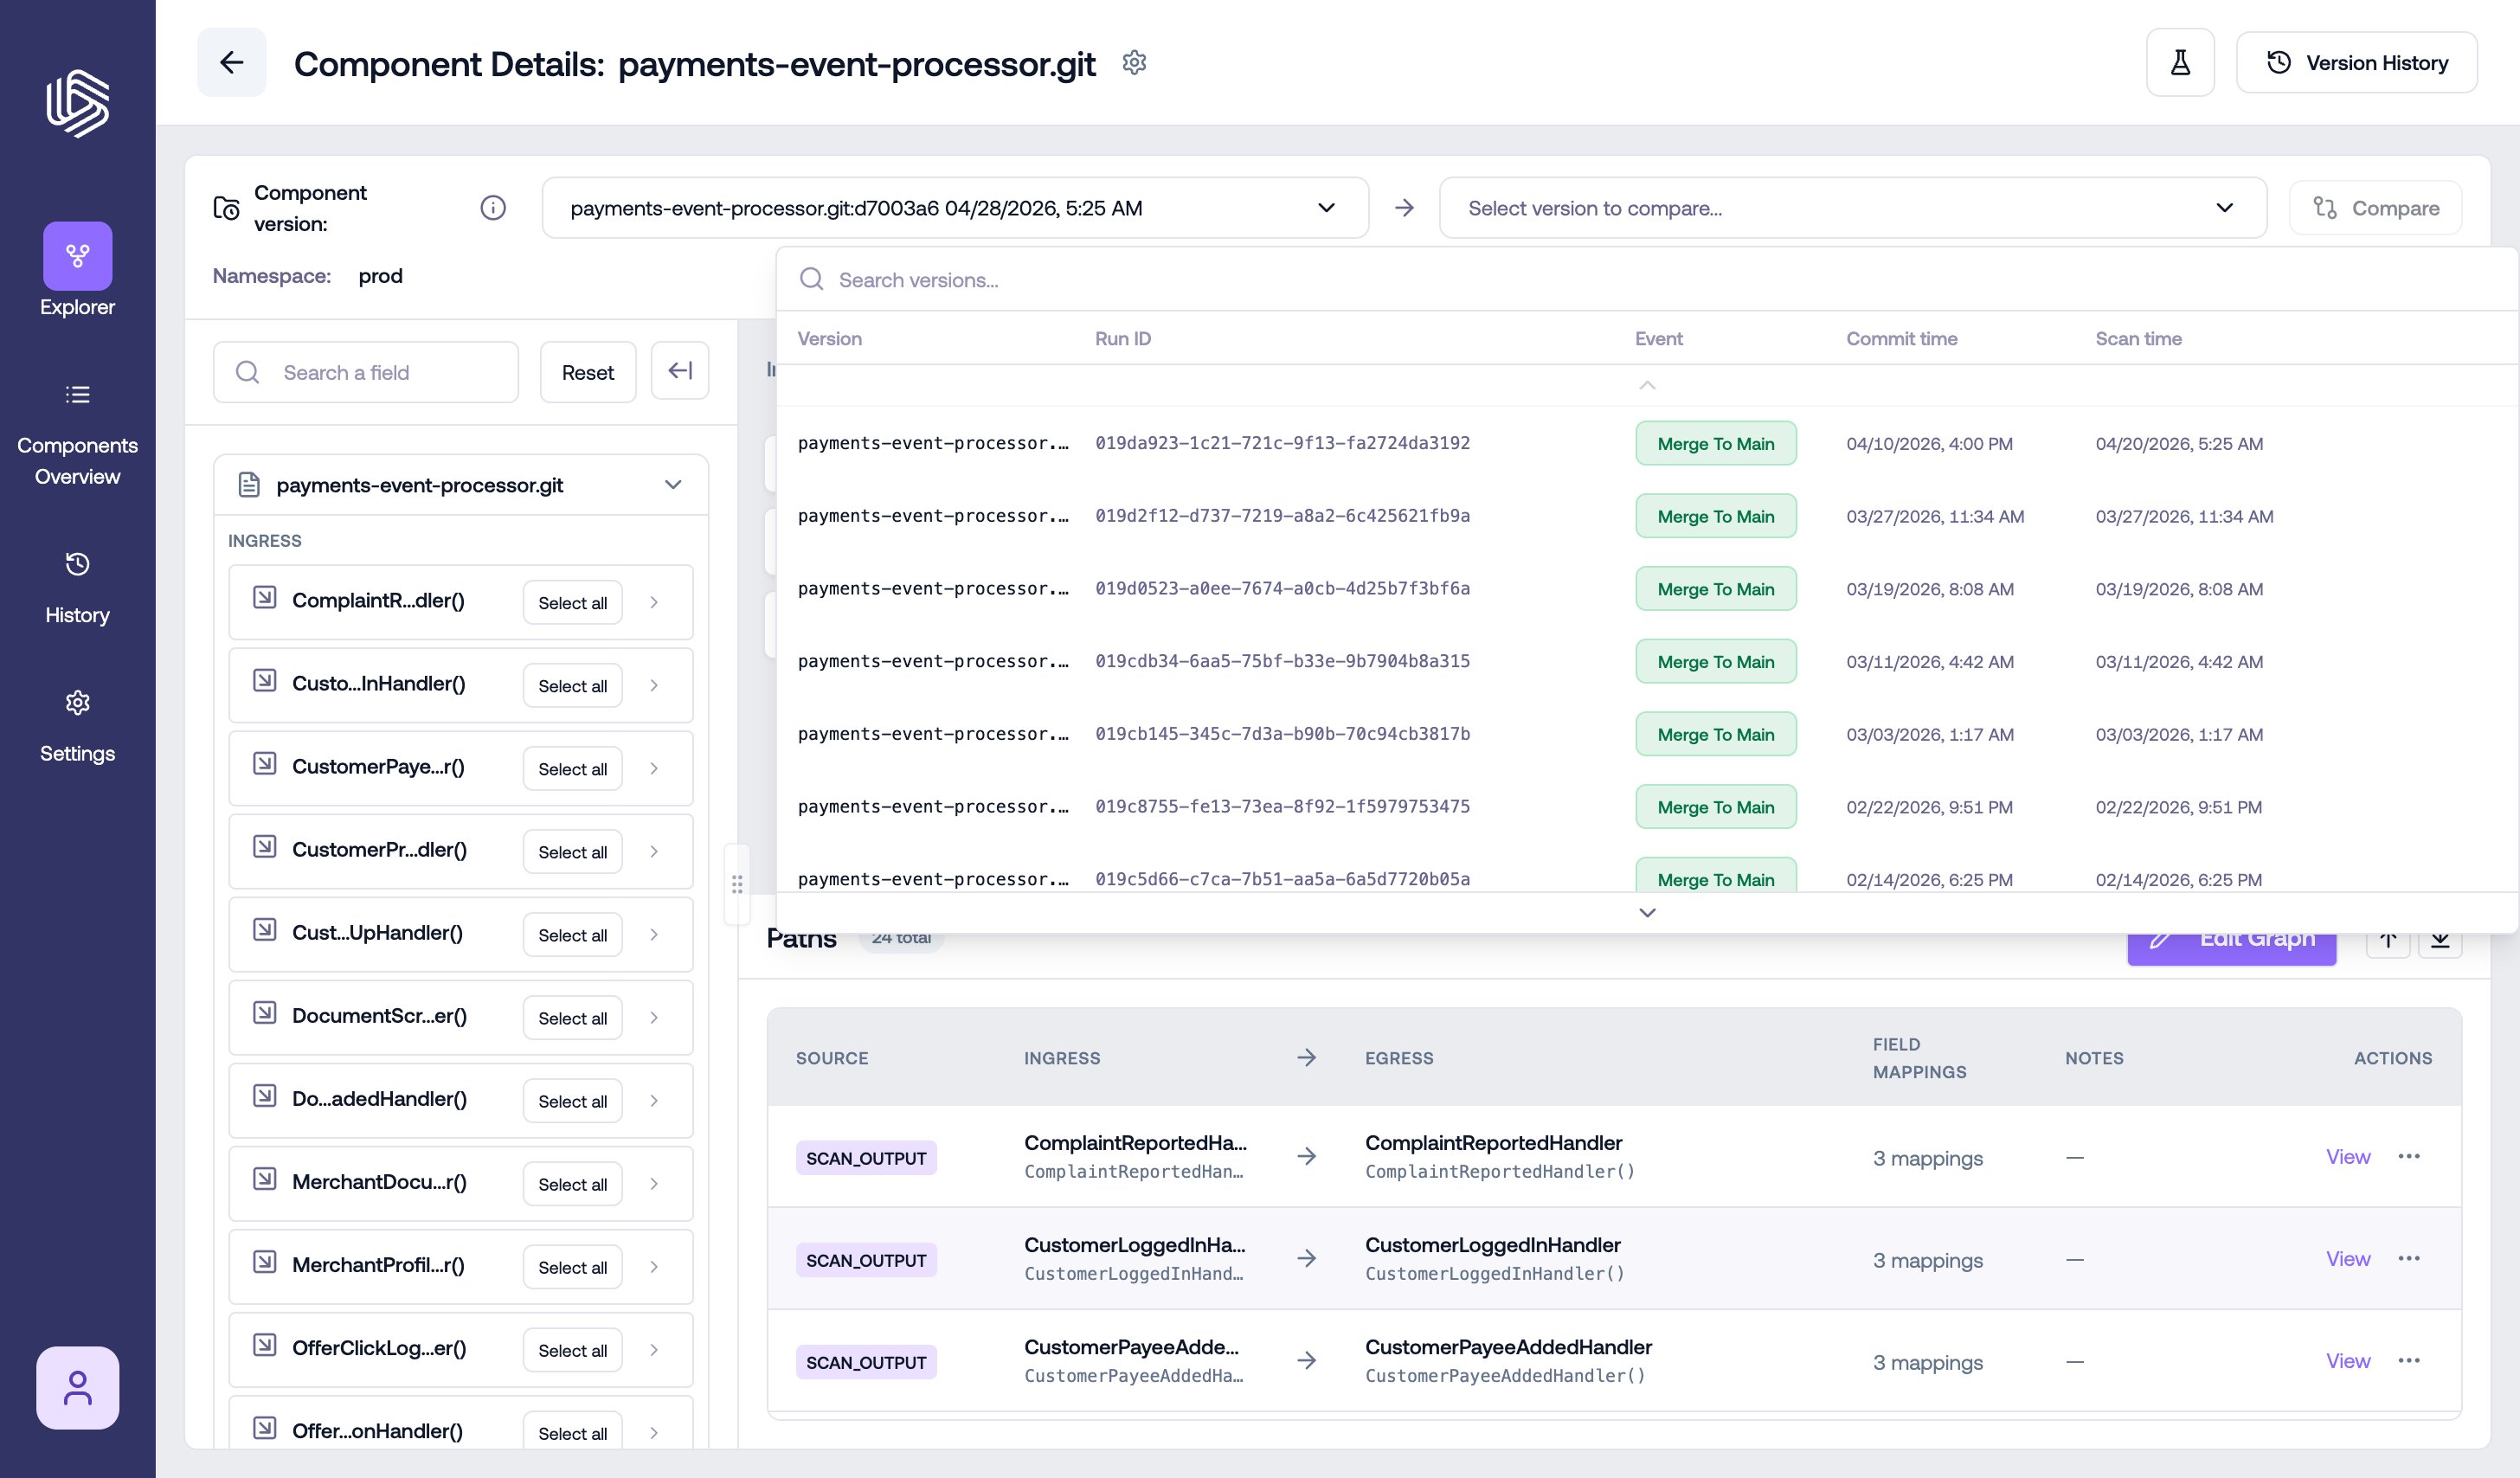Viewport: 2520px width, 1478px height.
Task: Click the Scan time column header
Action: pyautogui.click(x=2138, y=339)
